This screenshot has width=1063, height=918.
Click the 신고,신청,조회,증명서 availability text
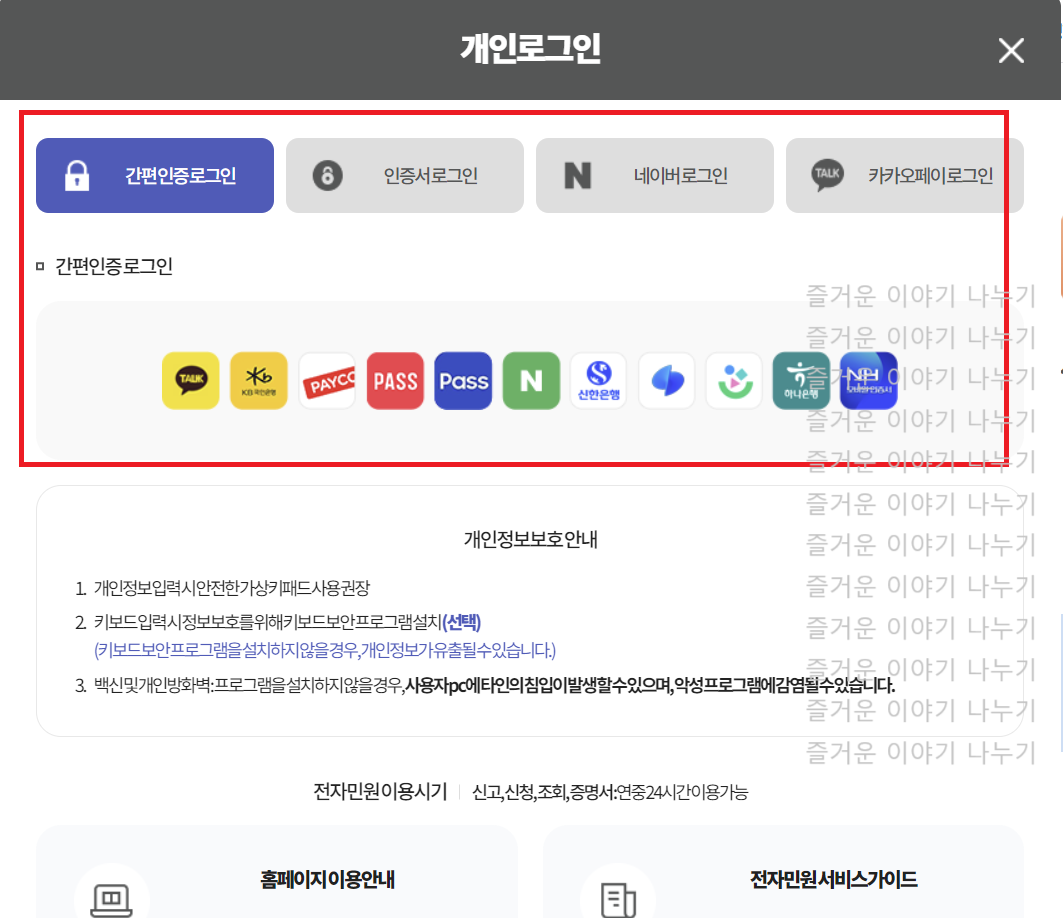[610, 792]
